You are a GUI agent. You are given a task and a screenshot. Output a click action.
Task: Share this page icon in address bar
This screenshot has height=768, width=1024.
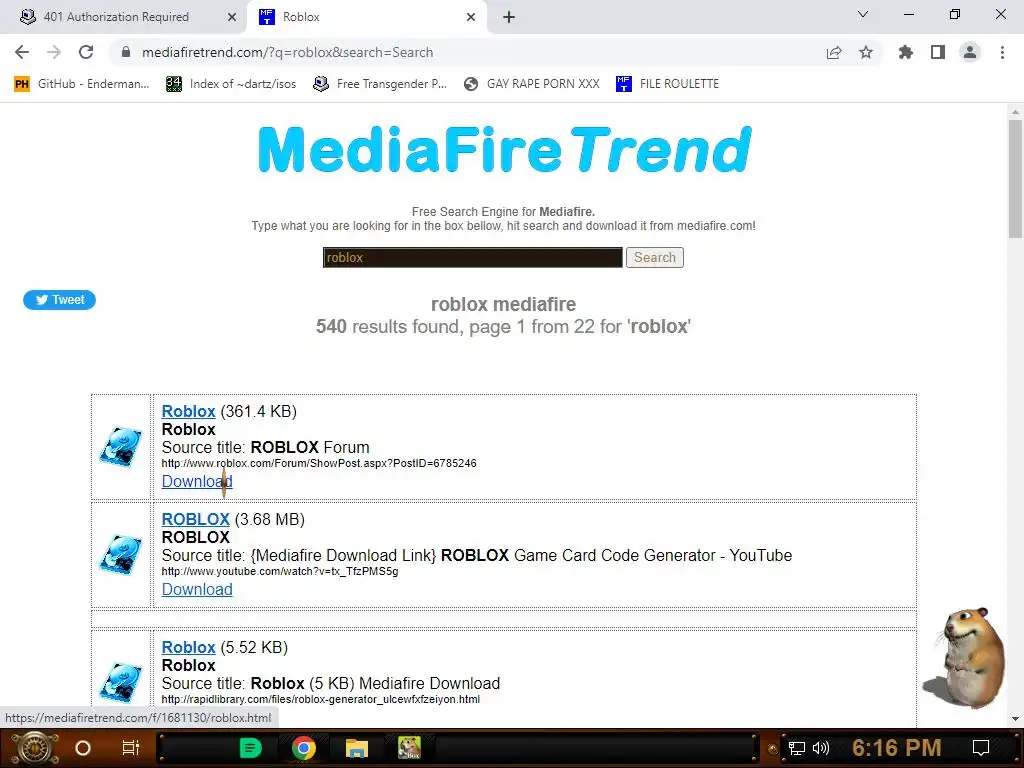coord(834,52)
